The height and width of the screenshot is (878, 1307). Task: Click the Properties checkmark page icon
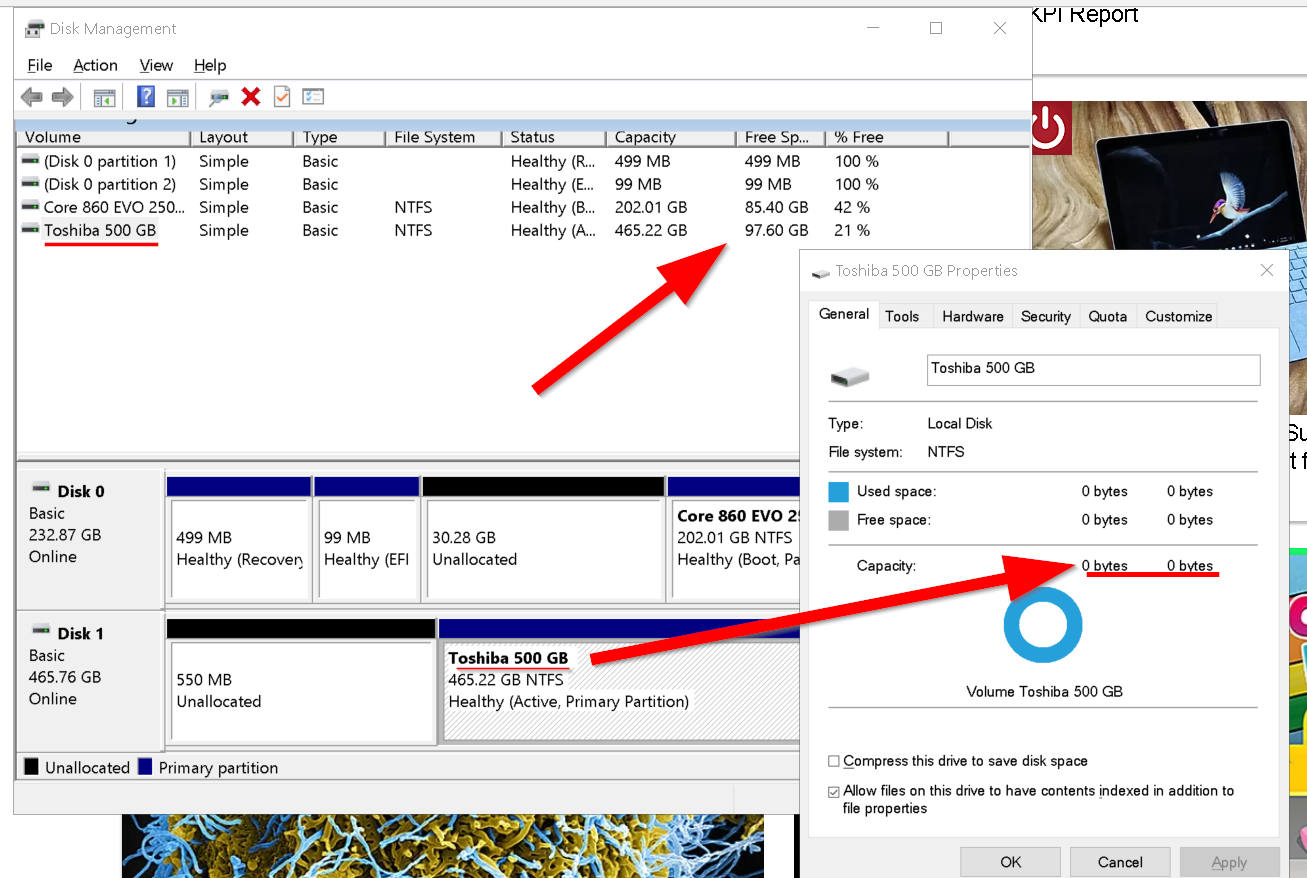[282, 97]
